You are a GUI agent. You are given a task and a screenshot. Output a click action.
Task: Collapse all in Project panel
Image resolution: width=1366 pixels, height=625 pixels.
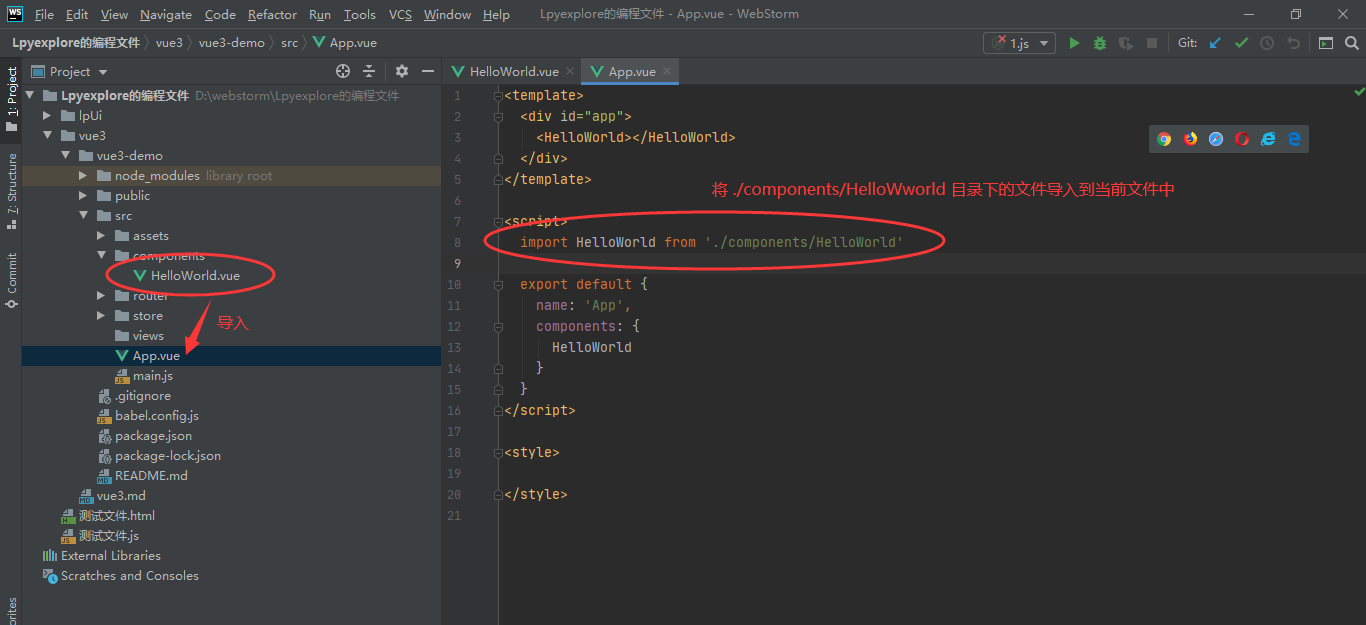(369, 71)
